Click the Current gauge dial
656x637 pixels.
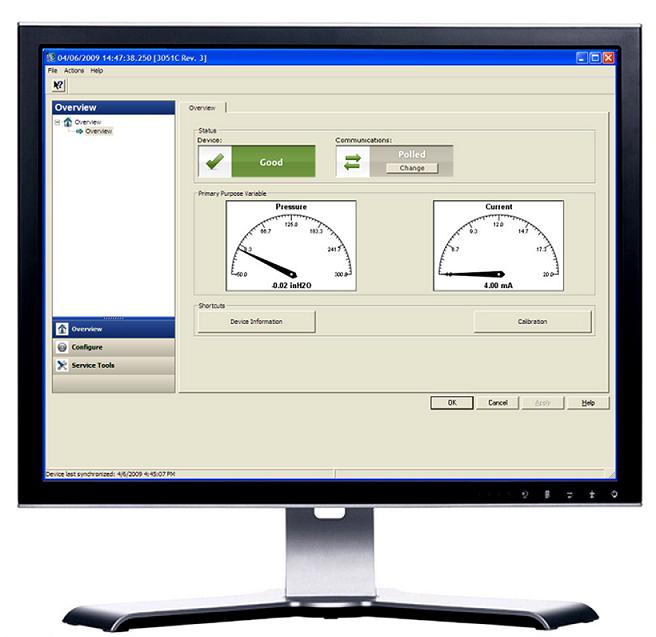pos(498,246)
